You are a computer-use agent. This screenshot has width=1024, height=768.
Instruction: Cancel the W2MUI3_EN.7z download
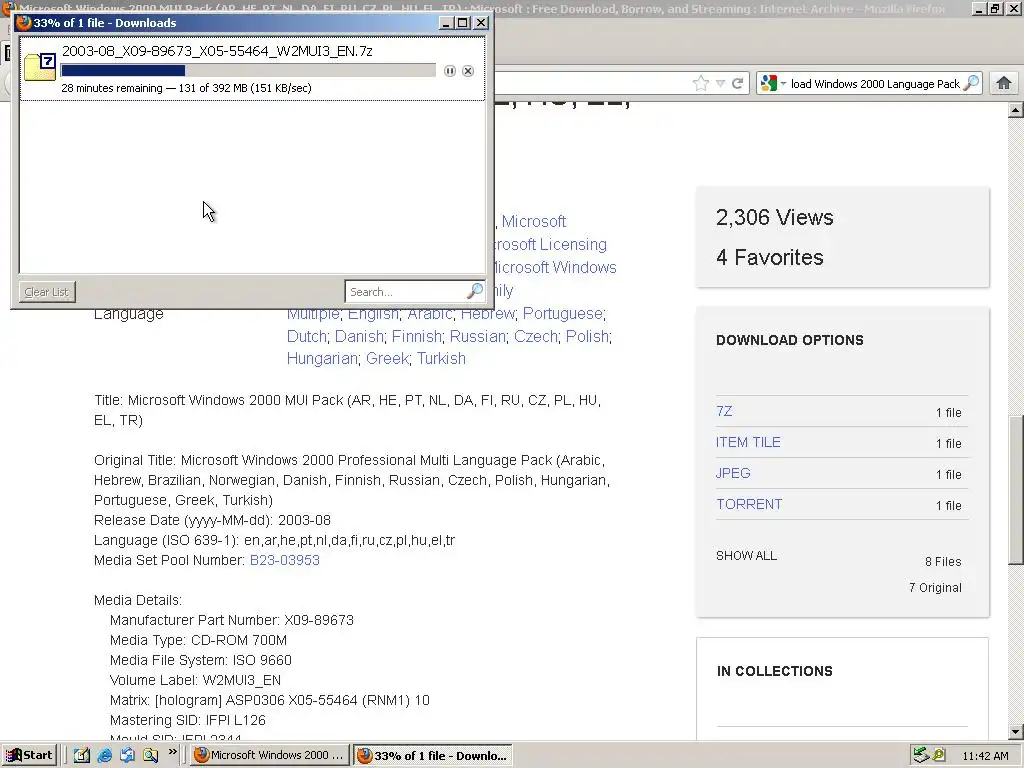(x=468, y=71)
